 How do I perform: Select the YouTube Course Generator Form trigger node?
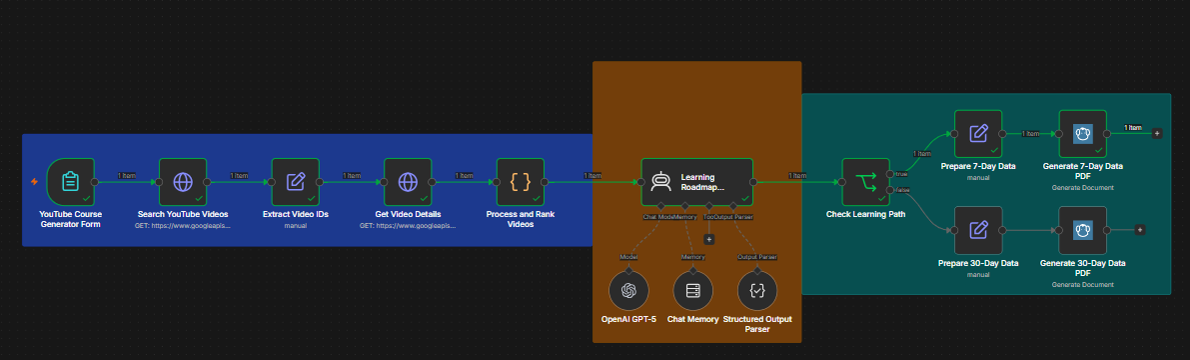[x=71, y=182]
